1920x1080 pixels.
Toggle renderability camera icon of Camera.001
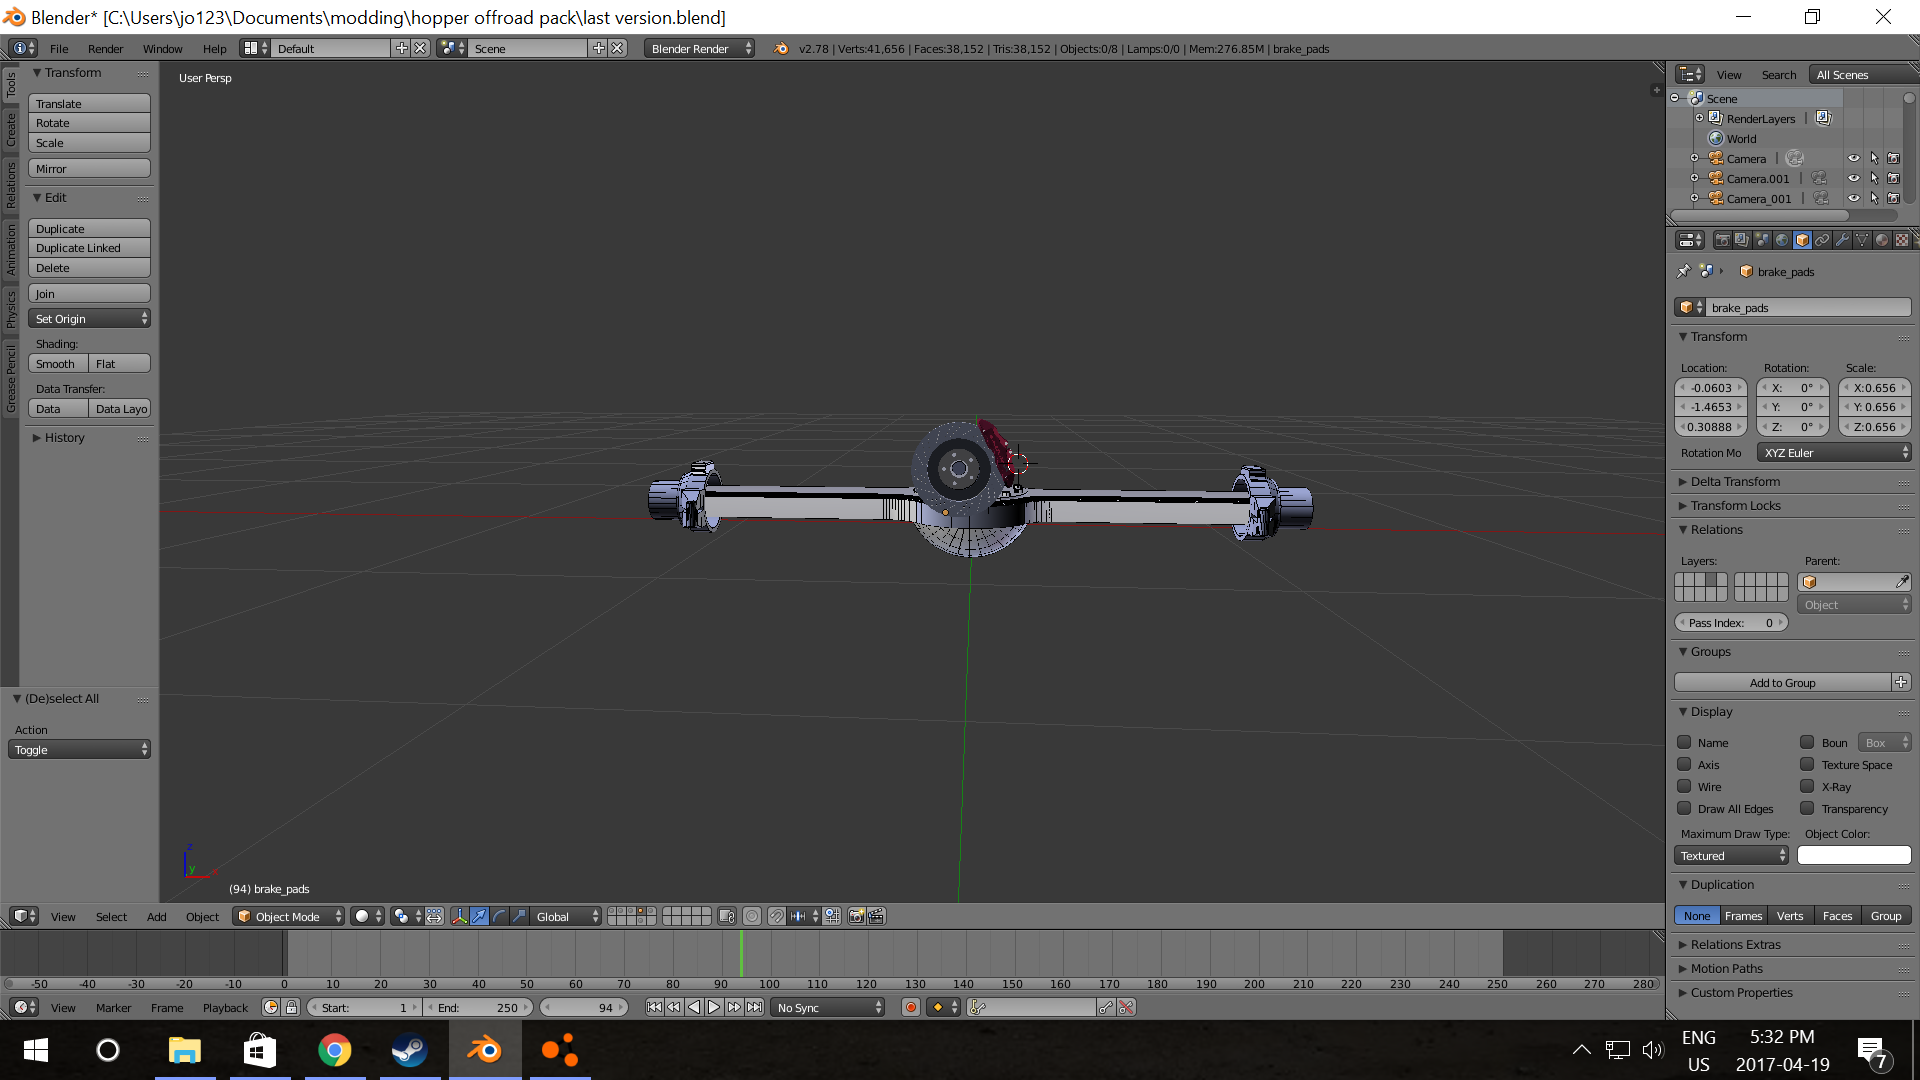pos(1893,178)
